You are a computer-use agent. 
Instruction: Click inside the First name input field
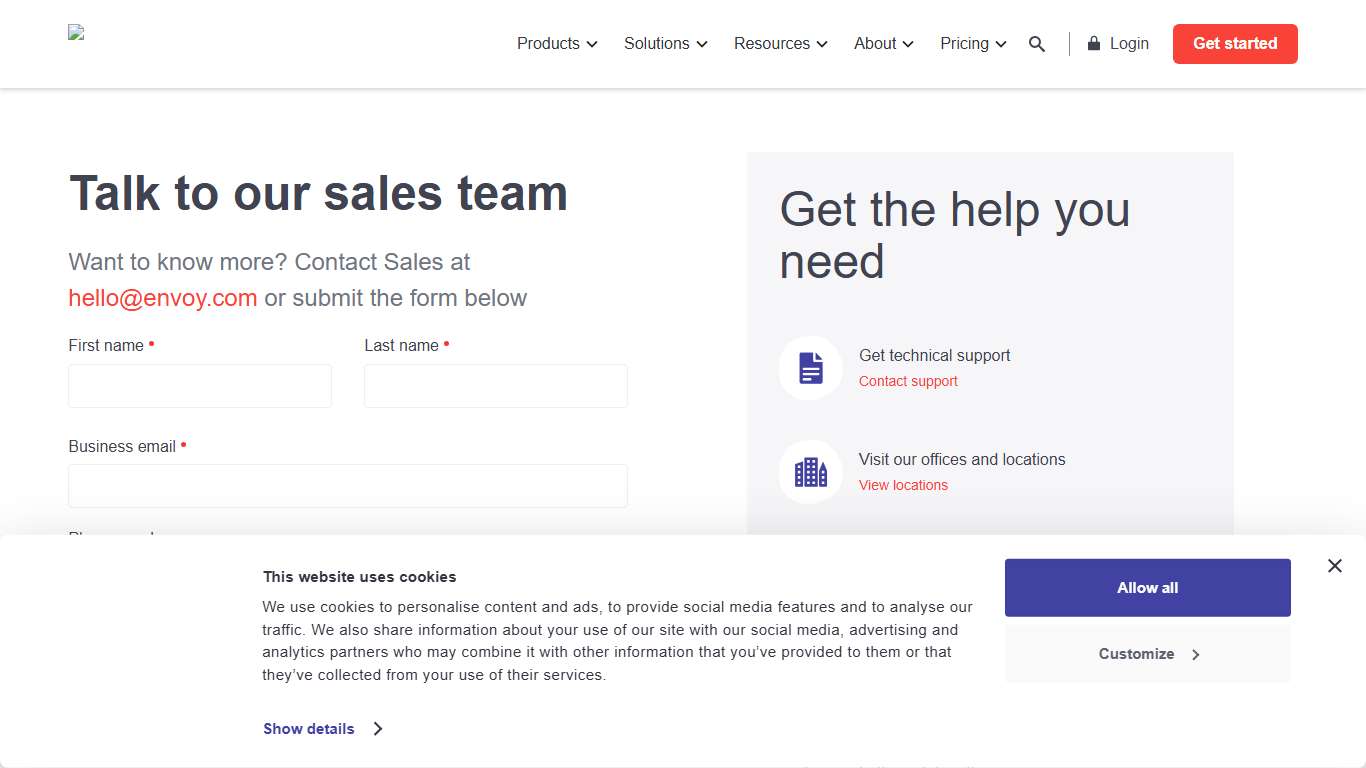(x=199, y=385)
